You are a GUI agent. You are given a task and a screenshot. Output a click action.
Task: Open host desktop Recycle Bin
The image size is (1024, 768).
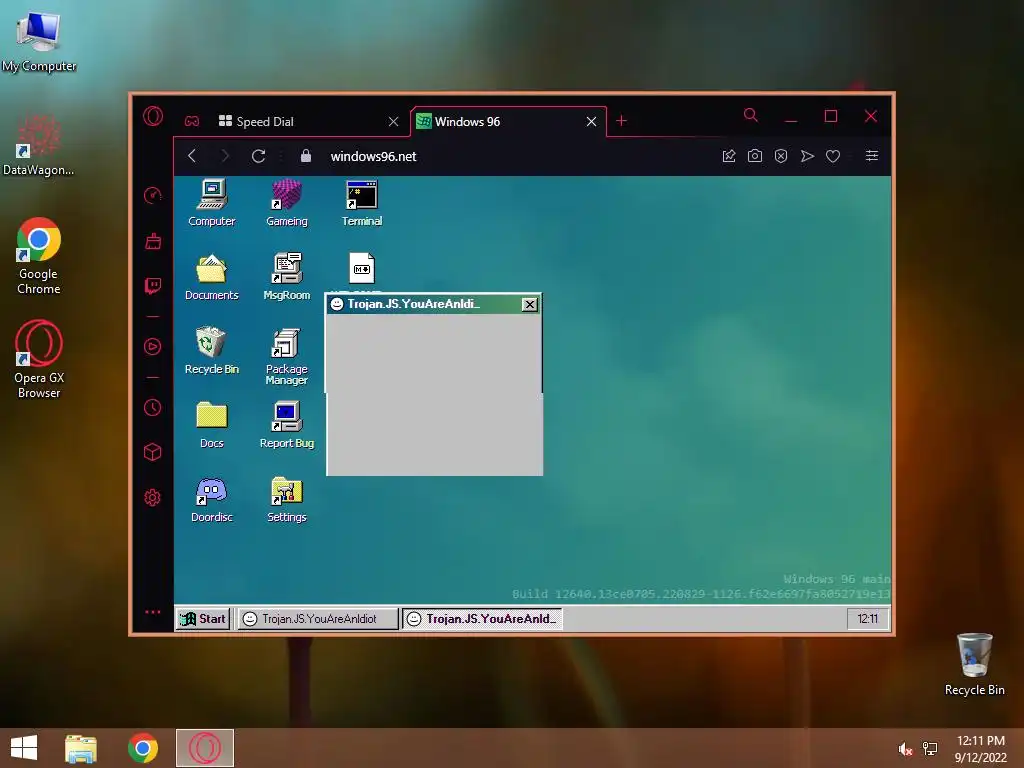(974, 664)
